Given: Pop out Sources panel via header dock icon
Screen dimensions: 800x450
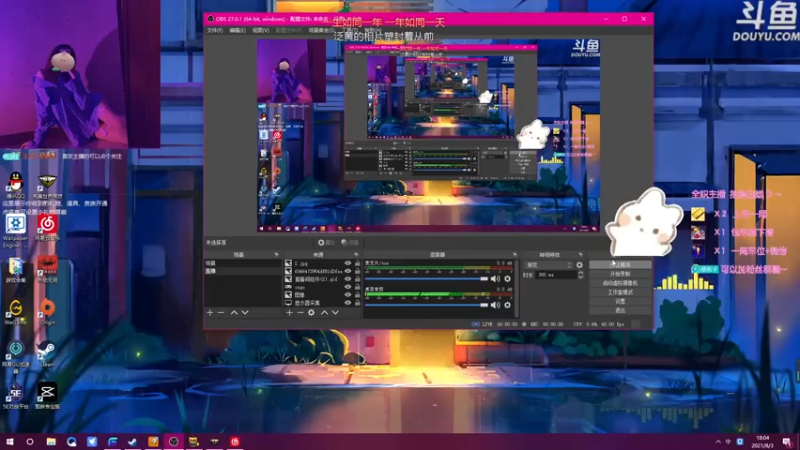Looking at the screenshot, I should (x=356, y=254).
